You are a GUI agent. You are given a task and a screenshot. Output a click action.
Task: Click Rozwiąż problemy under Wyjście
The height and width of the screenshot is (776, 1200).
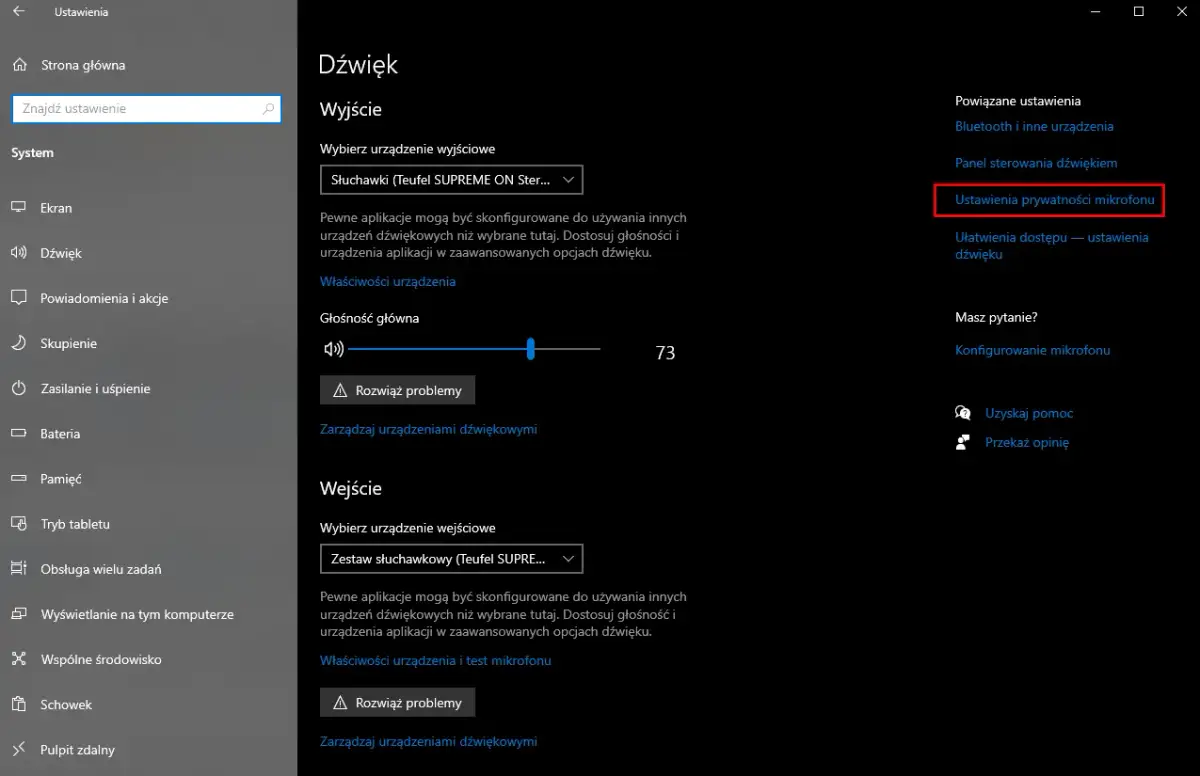coord(397,389)
